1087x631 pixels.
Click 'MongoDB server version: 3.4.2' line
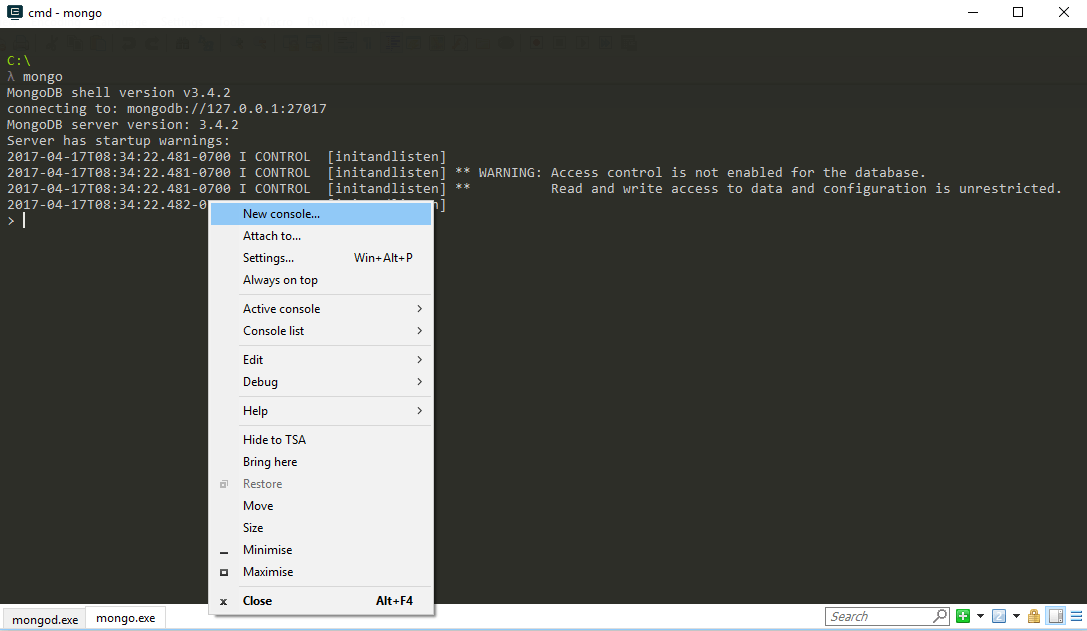[x=123, y=125]
